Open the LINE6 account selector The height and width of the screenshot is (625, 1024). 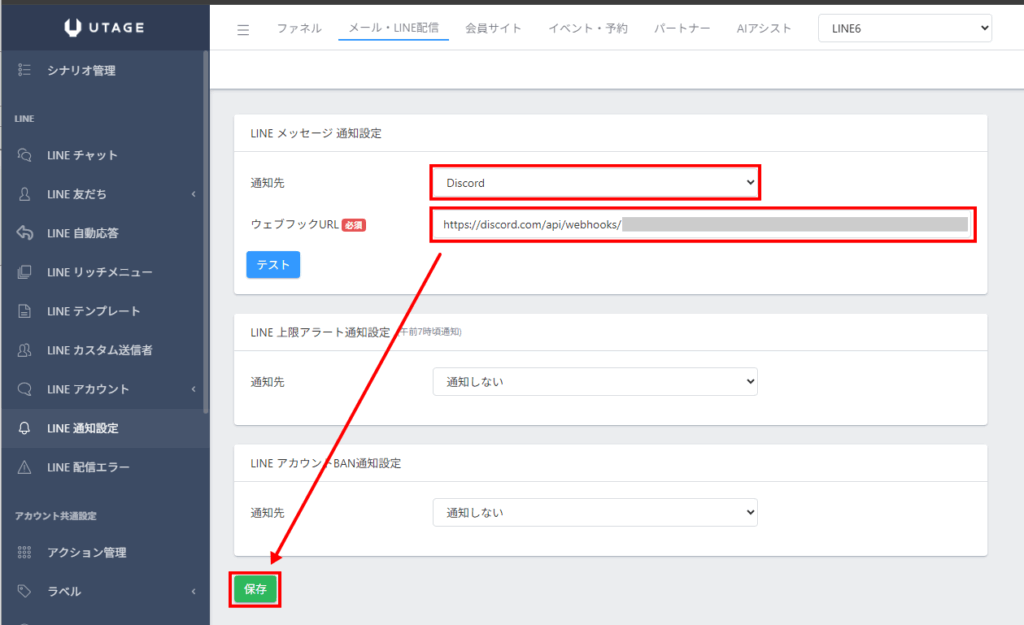(904, 29)
